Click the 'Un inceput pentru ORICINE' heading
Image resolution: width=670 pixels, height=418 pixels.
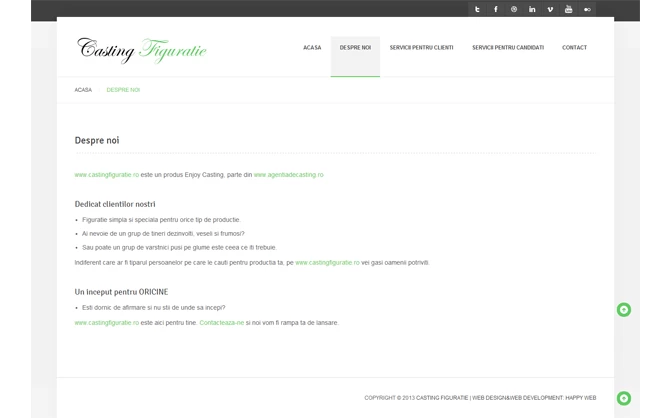pyautogui.click(x=121, y=292)
